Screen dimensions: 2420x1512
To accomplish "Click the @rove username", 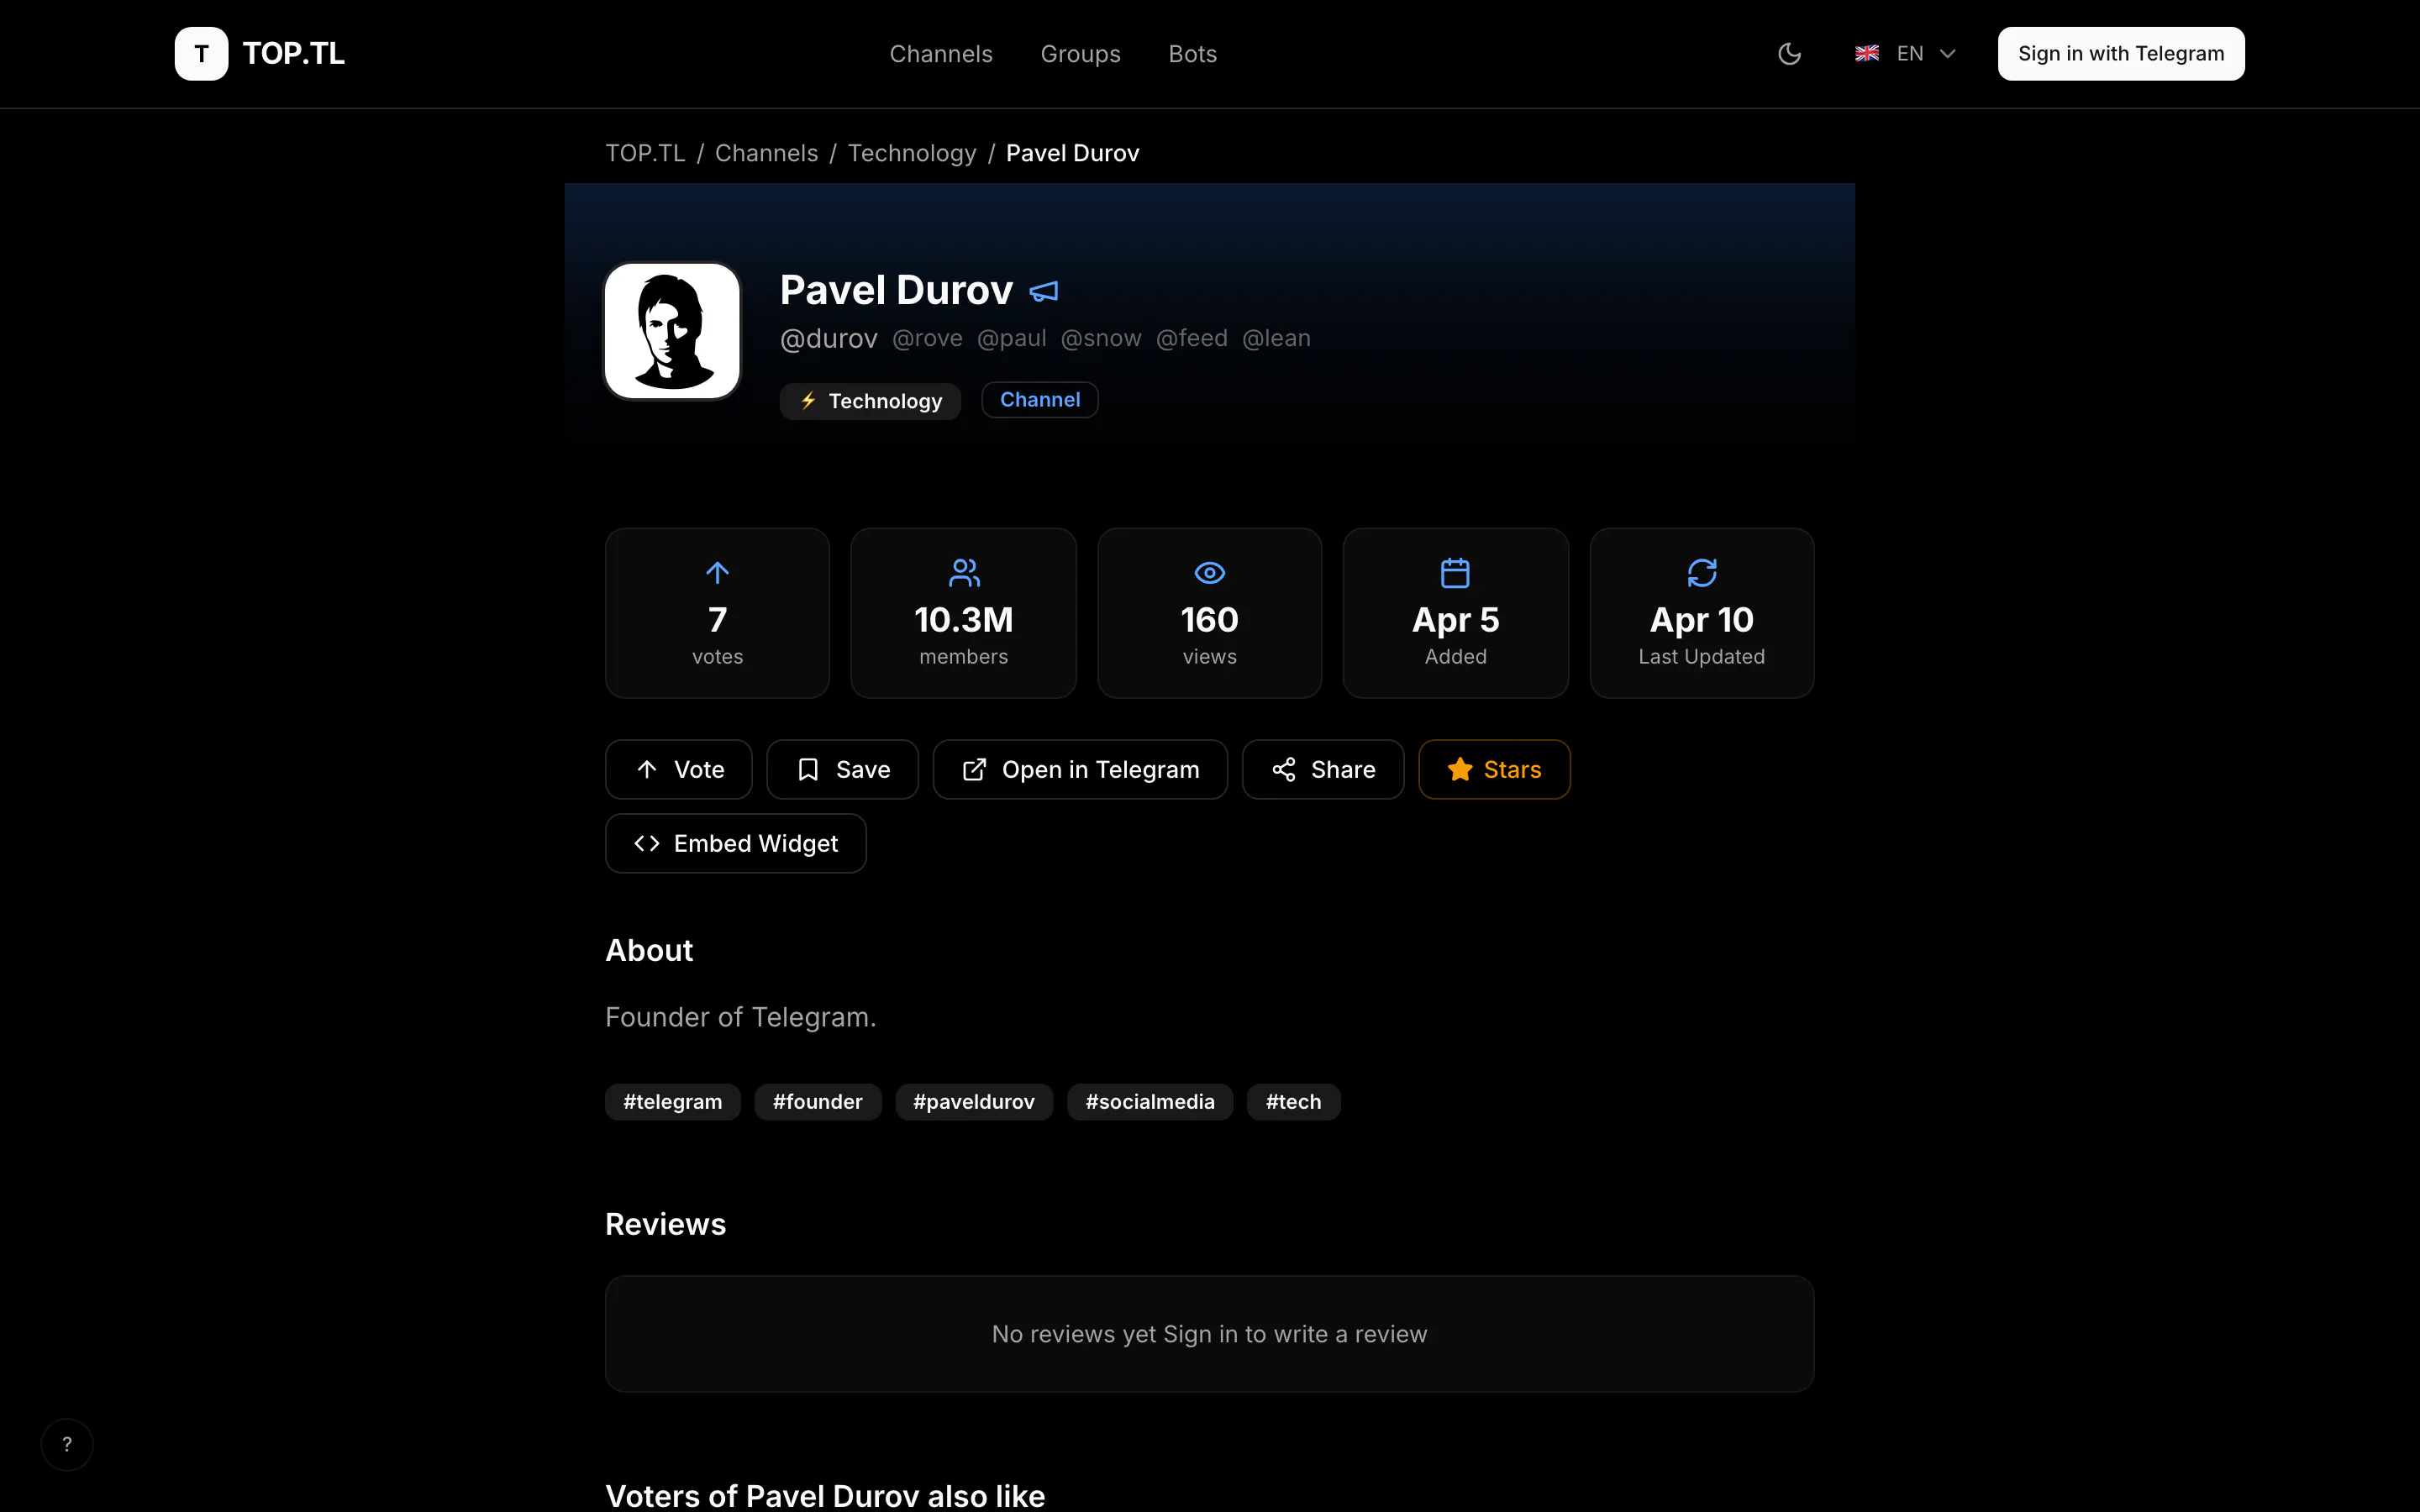I will point(927,339).
